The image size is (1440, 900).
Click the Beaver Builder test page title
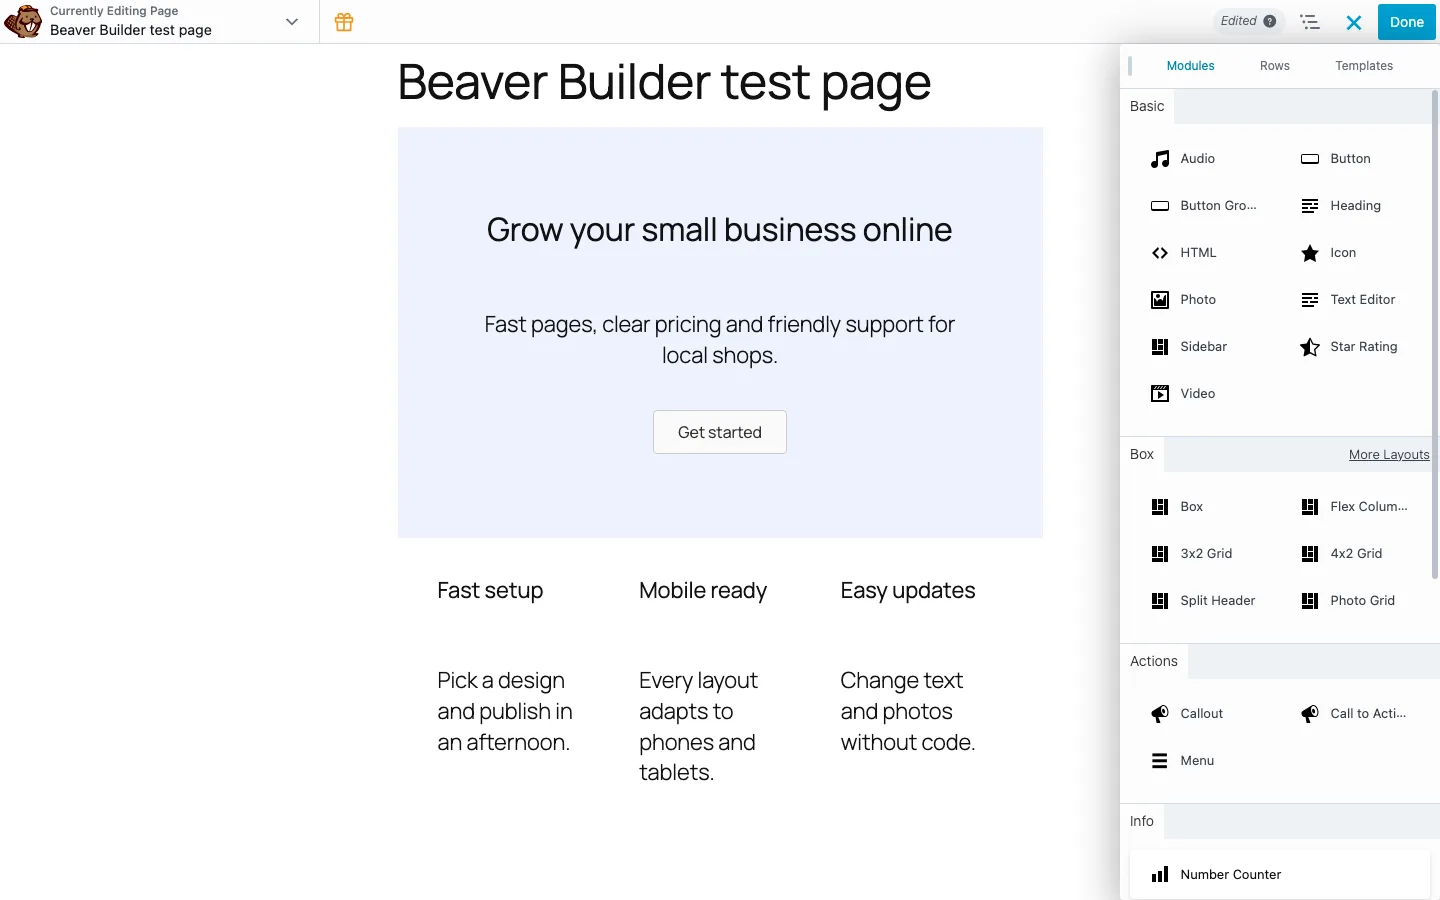pyautogui.click(x=664, y=82)
